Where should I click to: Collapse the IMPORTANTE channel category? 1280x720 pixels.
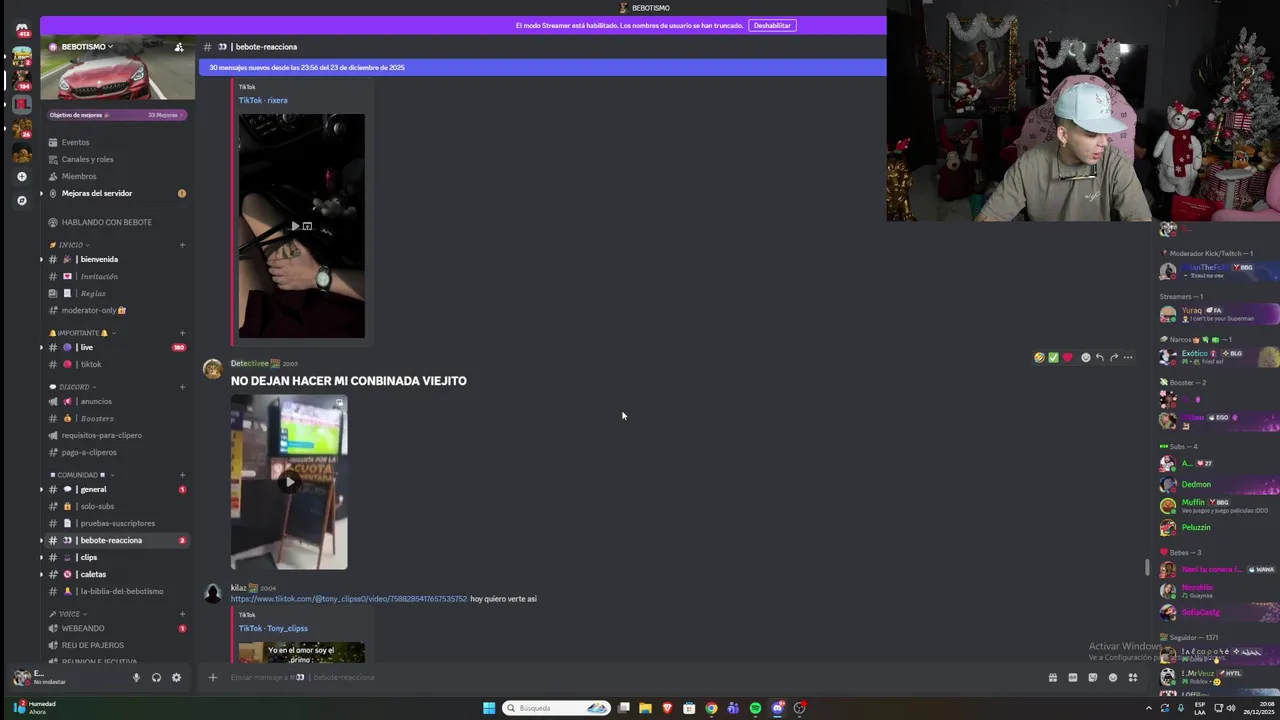click(x=82, y=333)
